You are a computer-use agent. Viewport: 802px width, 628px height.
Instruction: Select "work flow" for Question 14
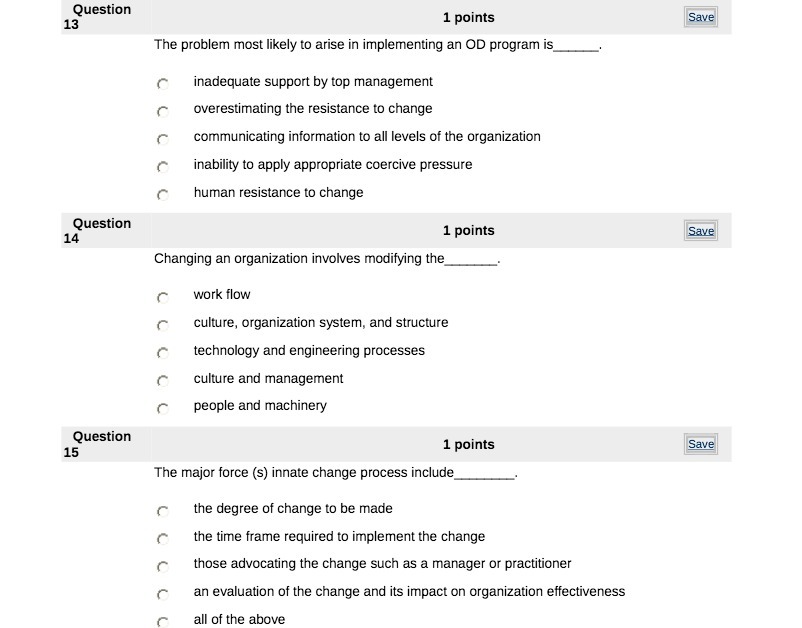[x=163, y=297]
